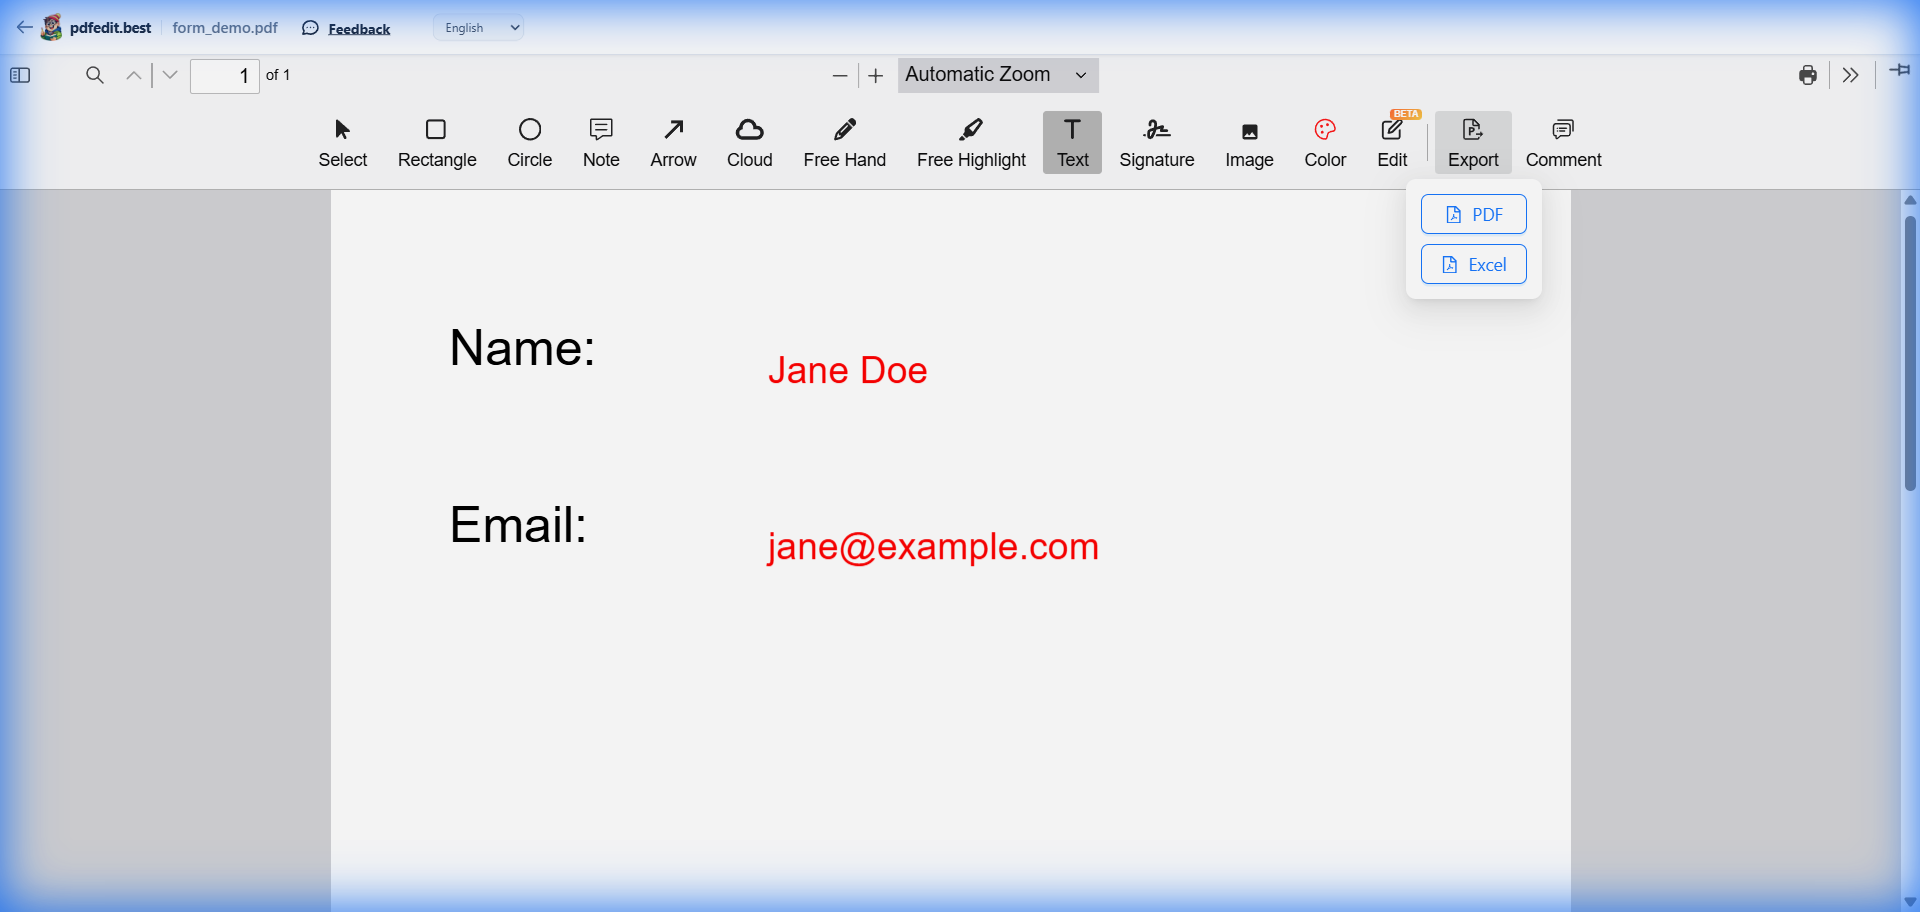This screenshot has height=912, width=1920.
Task: Select the Rectangle annotation tool
Action: tap(437, 142)
